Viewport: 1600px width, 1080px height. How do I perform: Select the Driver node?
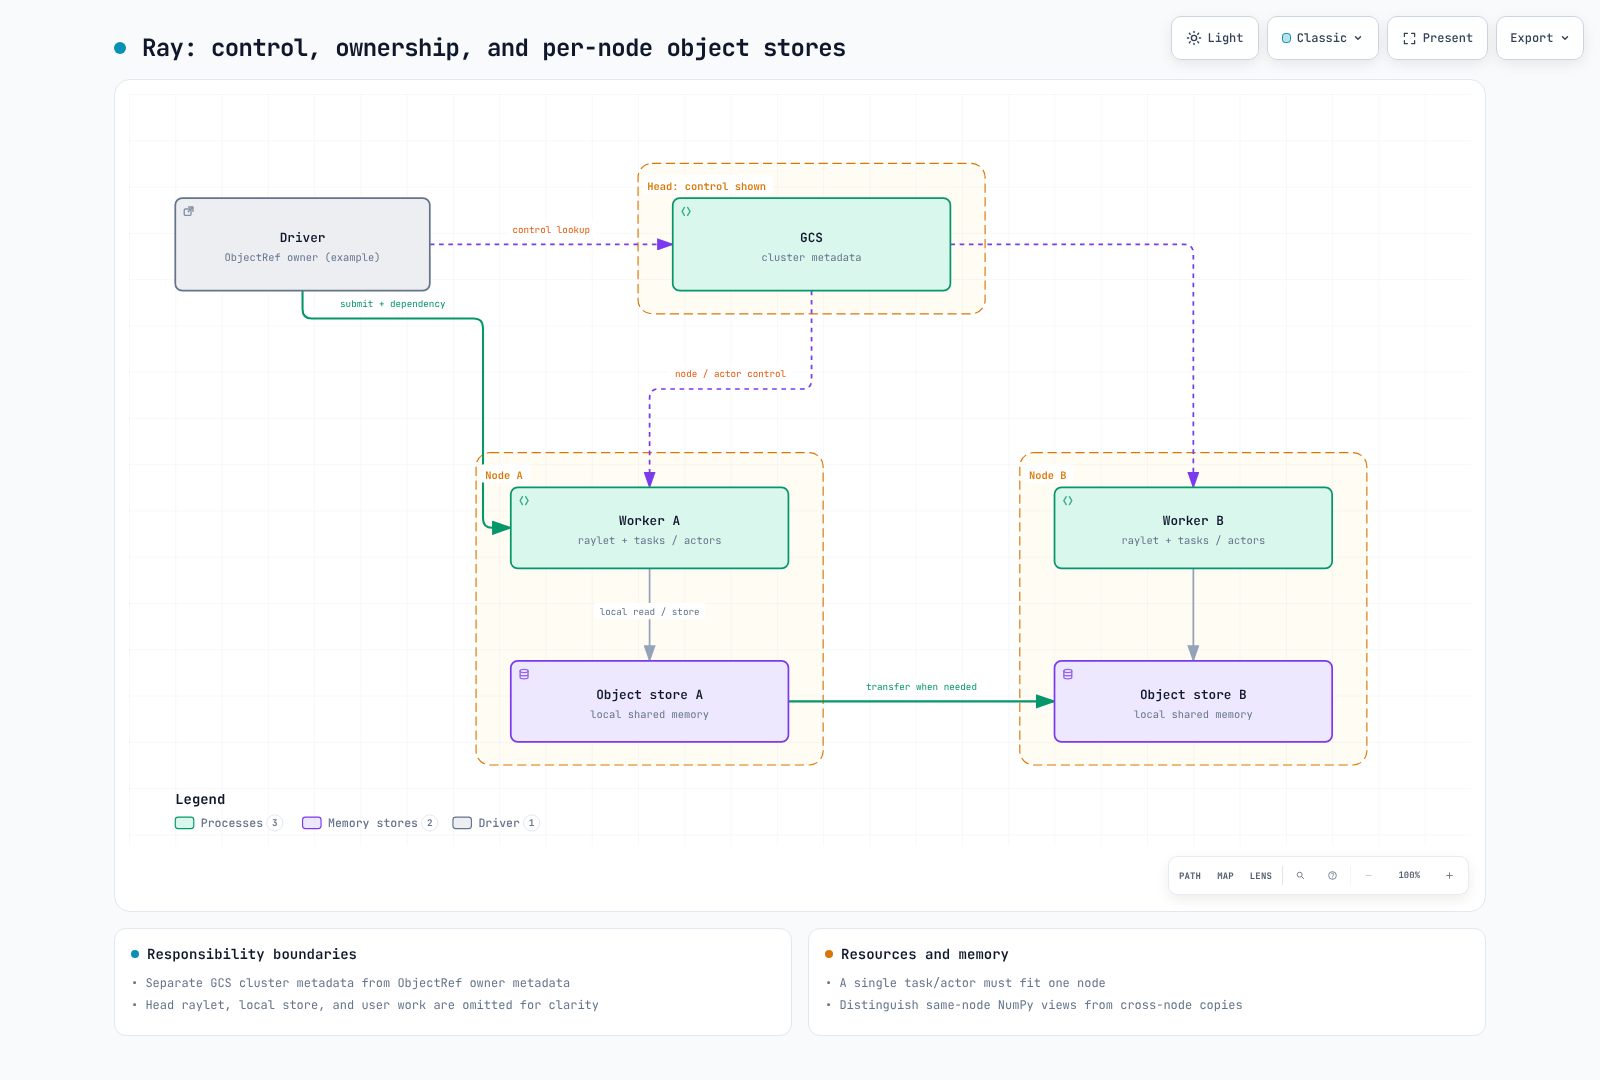303,245
